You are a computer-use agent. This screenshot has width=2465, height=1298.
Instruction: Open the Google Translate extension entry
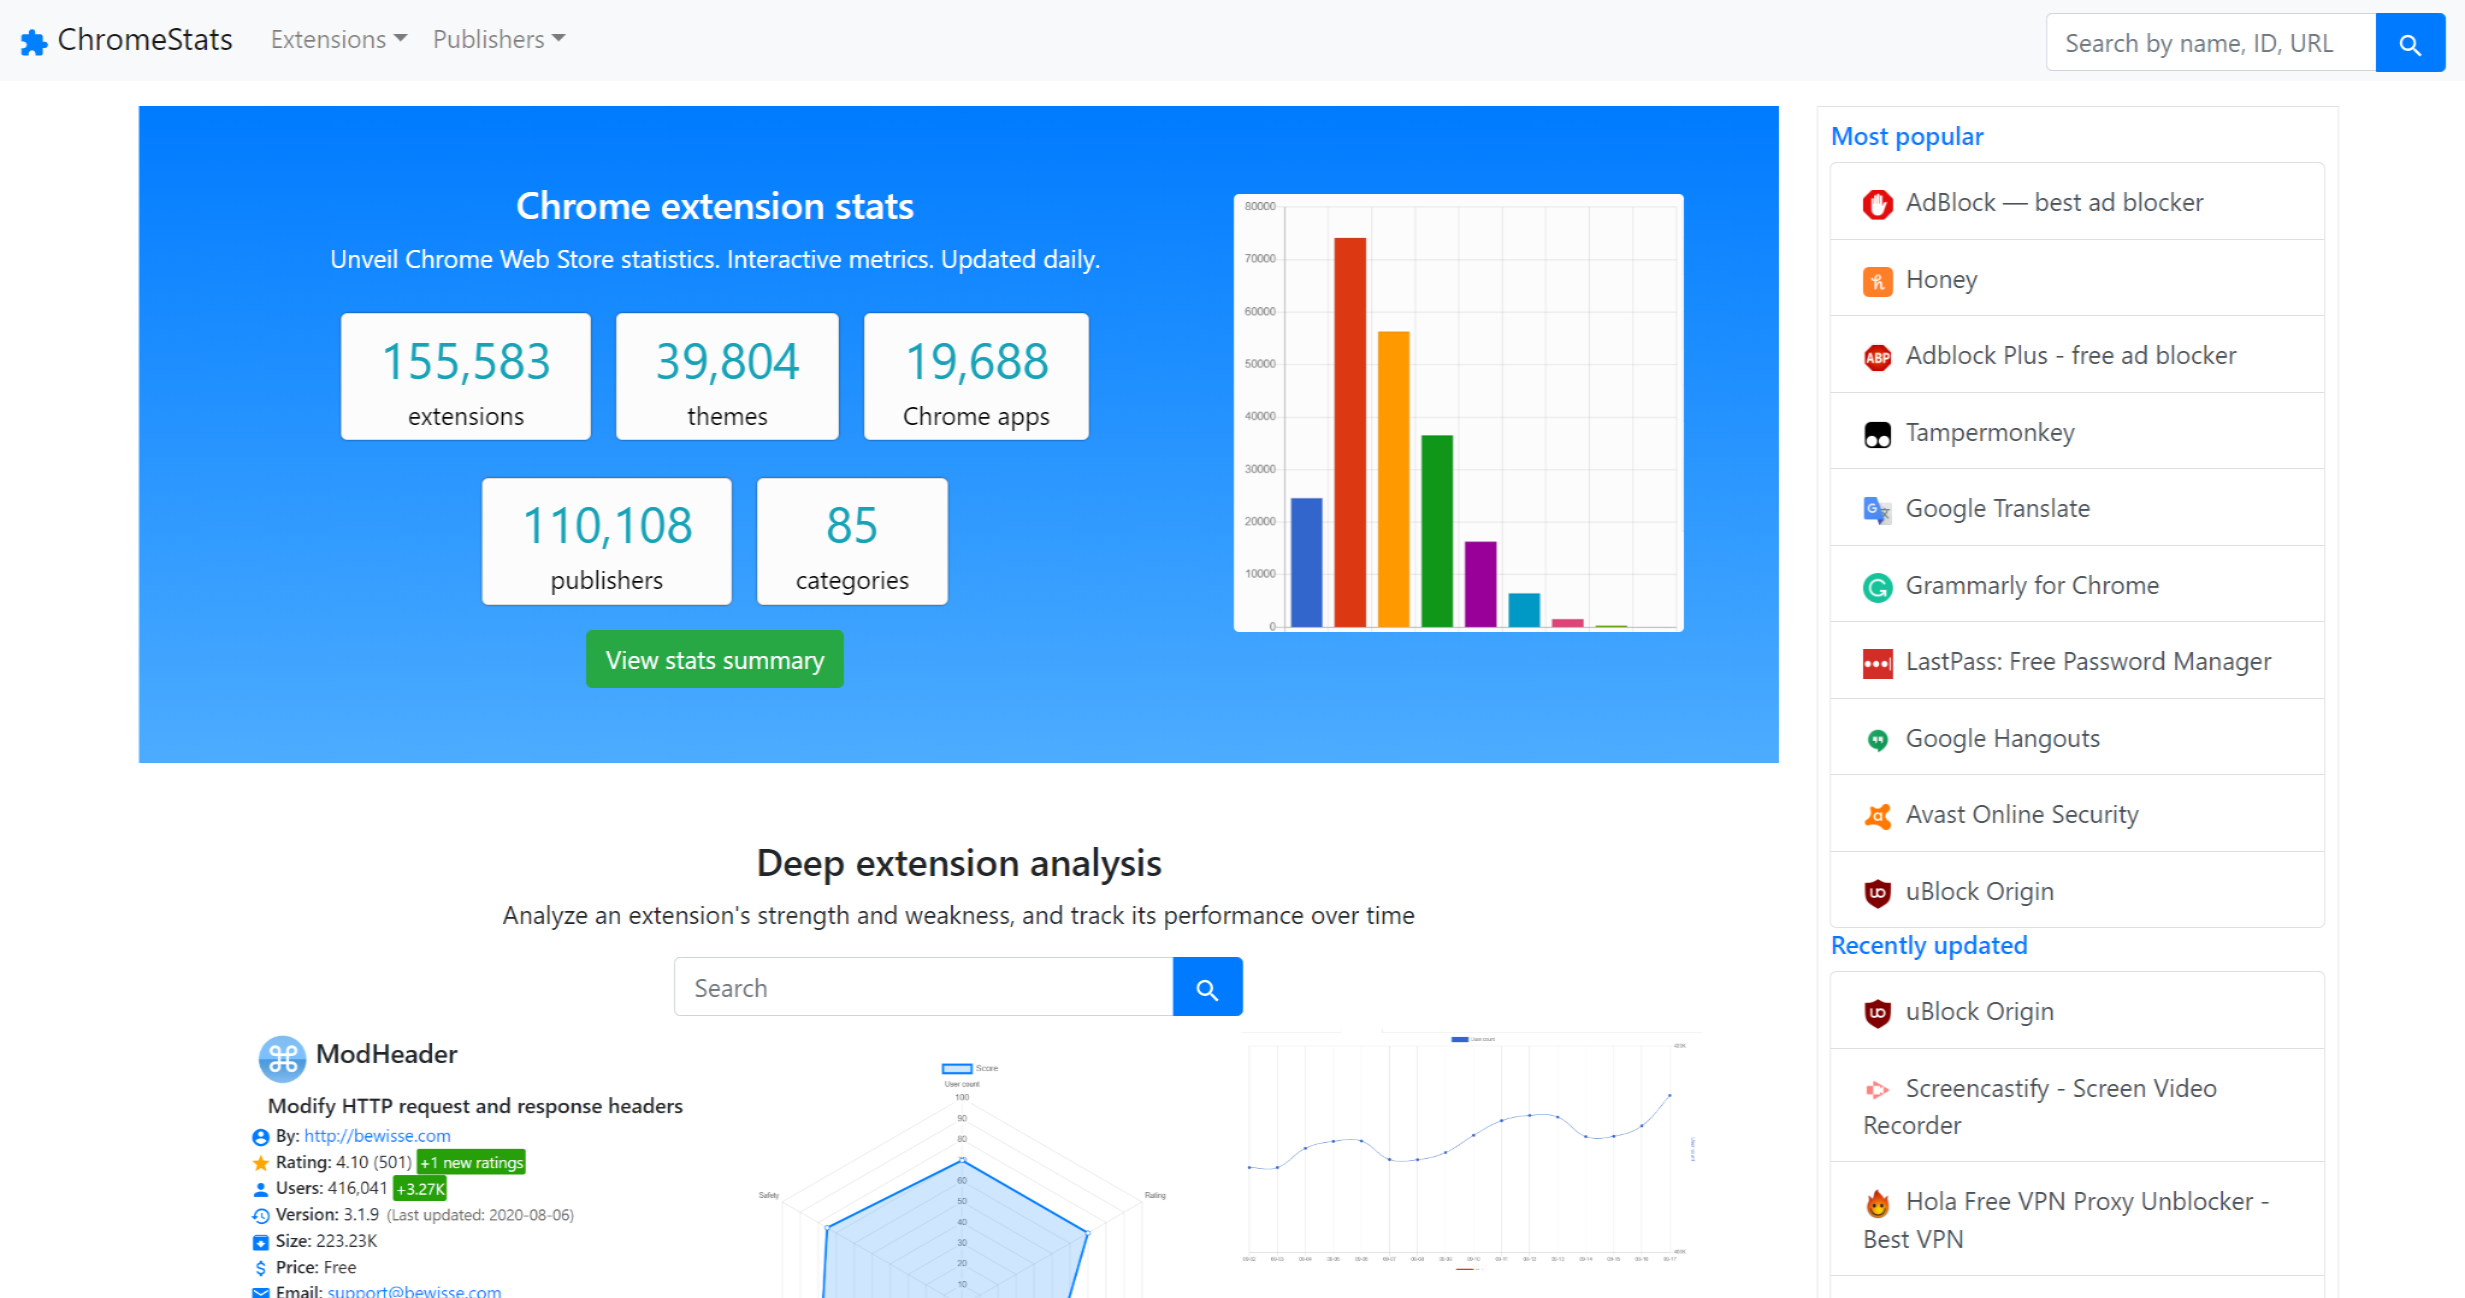2077,508
